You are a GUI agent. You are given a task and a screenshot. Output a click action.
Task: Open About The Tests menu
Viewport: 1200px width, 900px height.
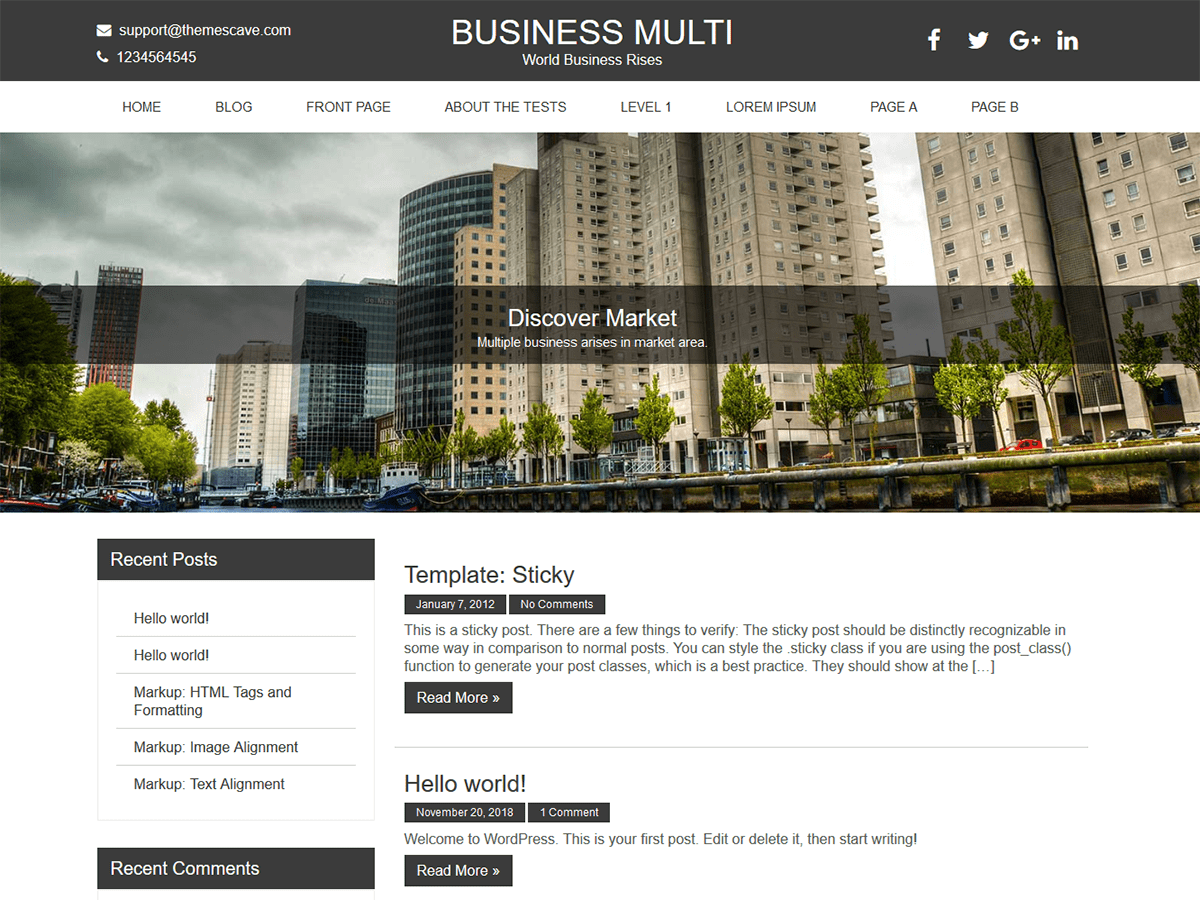pyautogui.click(x=505, y=107)
